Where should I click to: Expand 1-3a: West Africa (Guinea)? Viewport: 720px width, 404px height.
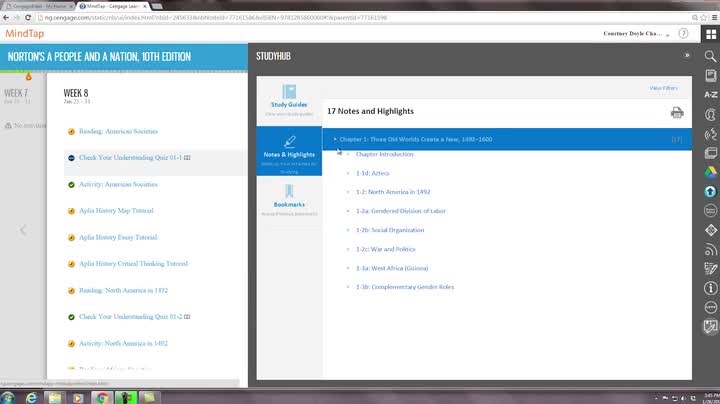coord(392,268)
